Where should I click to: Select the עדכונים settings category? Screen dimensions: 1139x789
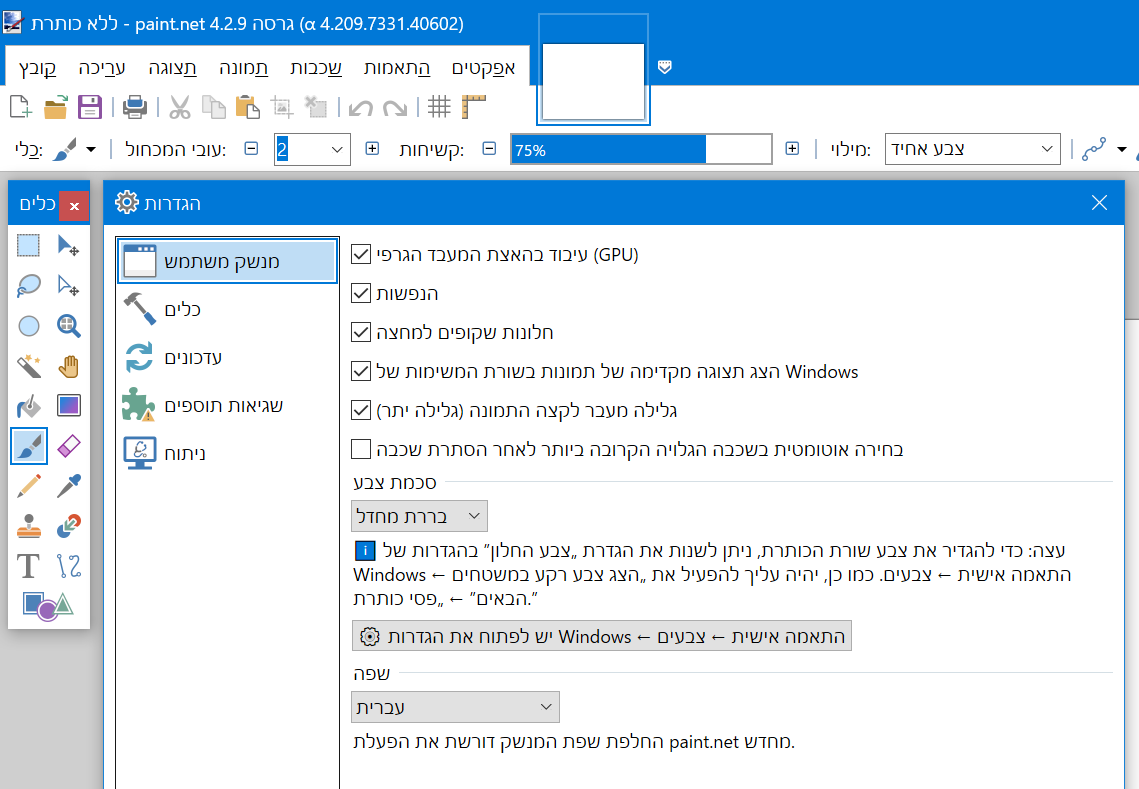click(227, 357)
